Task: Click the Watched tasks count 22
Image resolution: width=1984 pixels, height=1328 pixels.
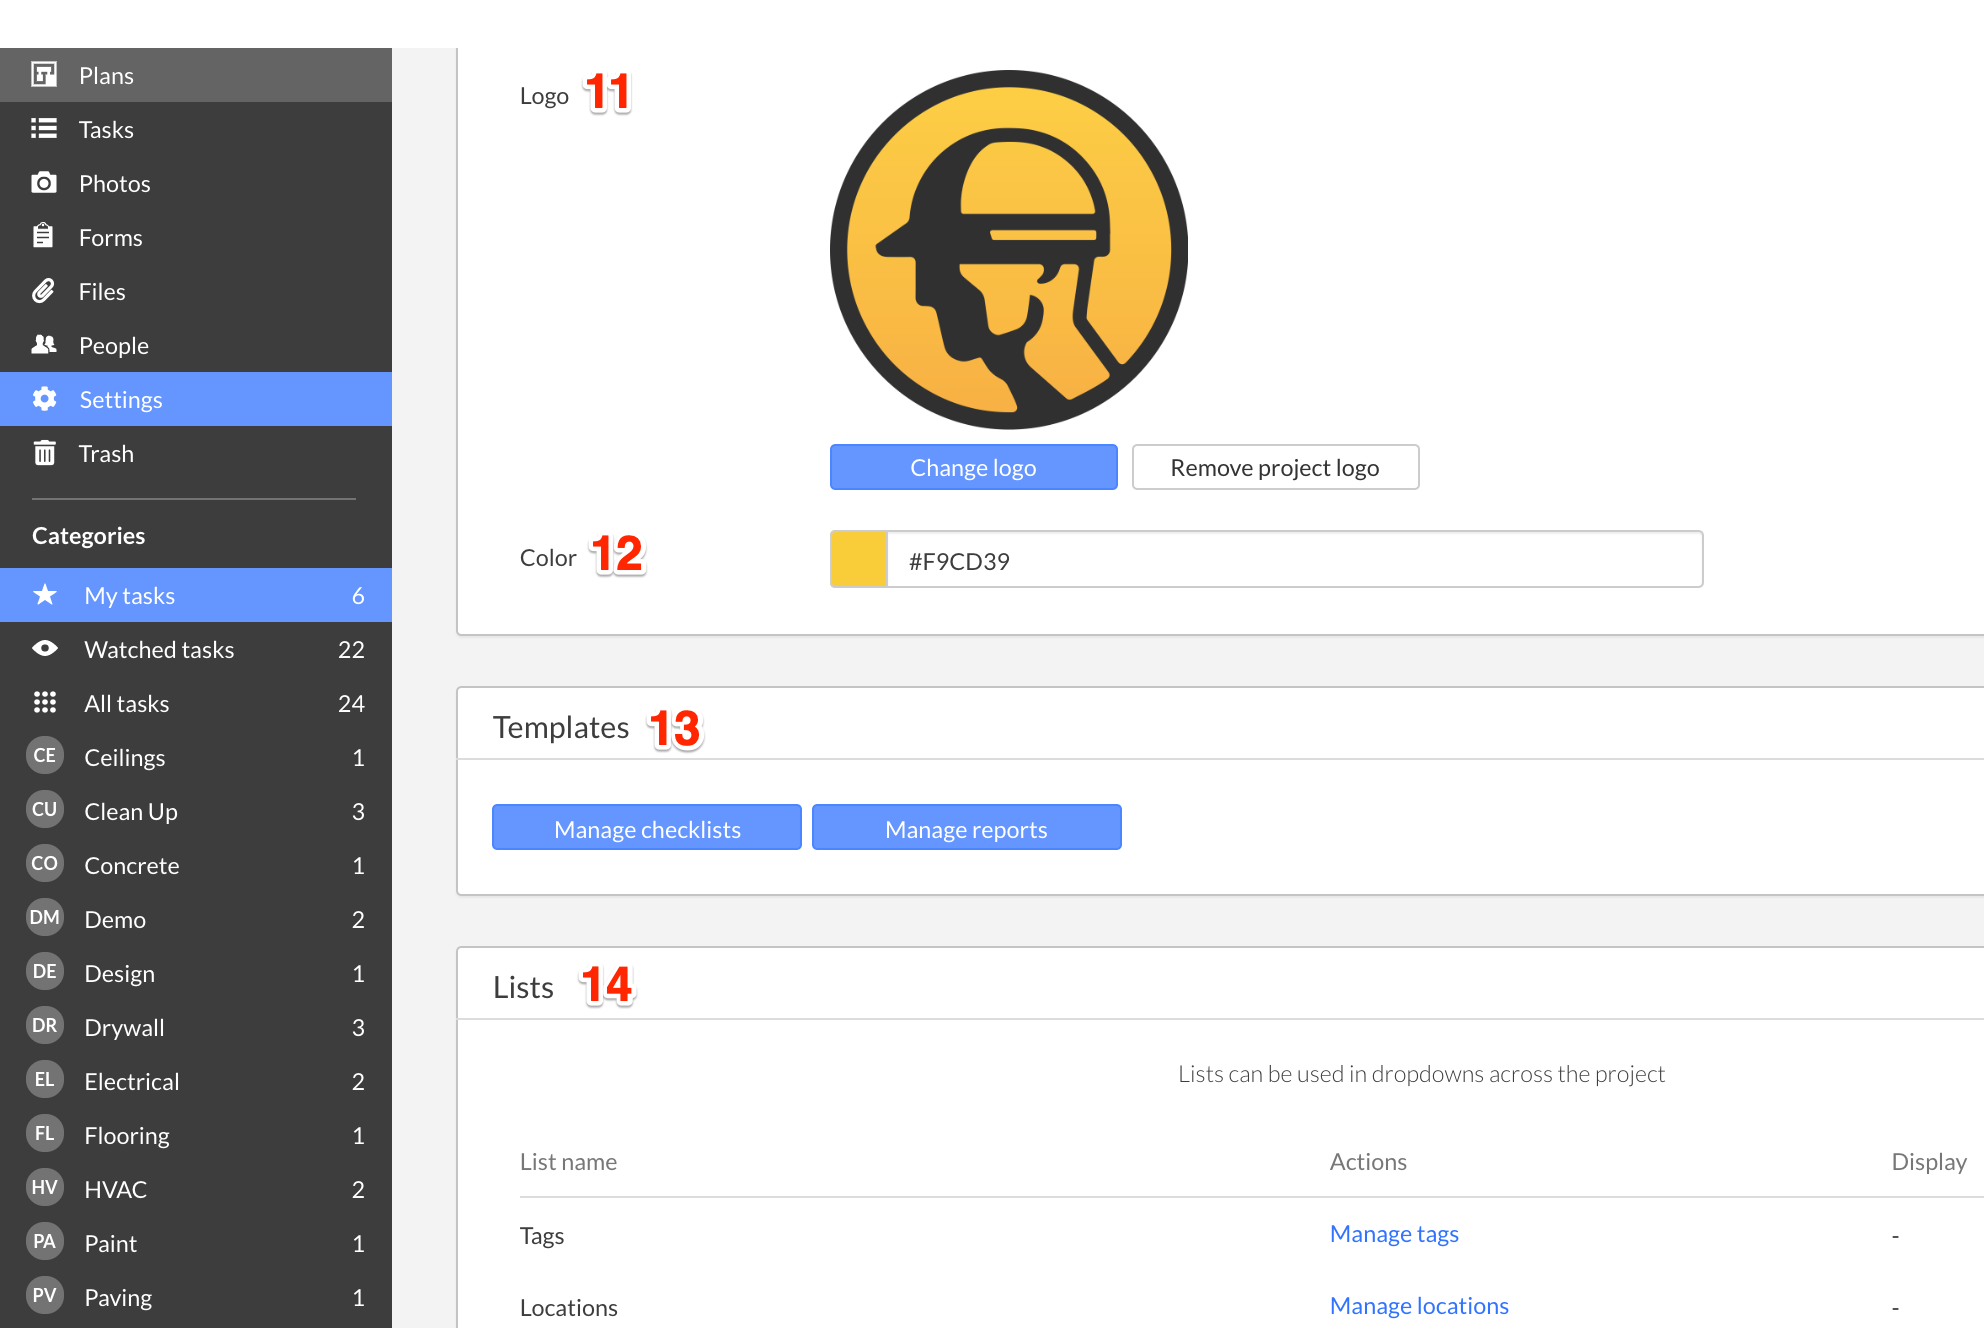Action: click(x=351, y=649)
